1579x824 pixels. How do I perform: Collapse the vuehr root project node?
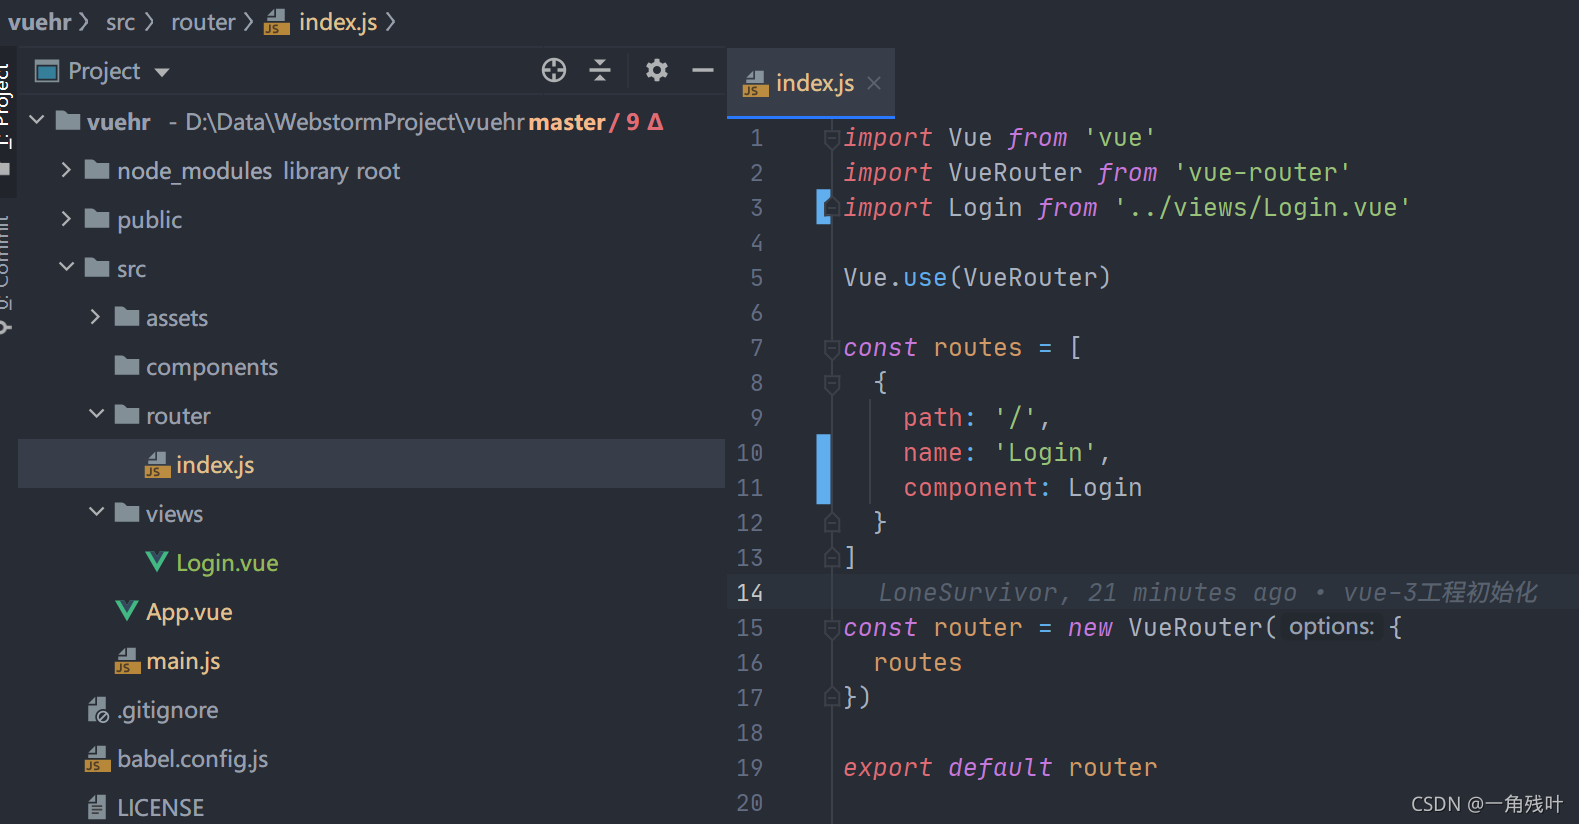point(37,121)
